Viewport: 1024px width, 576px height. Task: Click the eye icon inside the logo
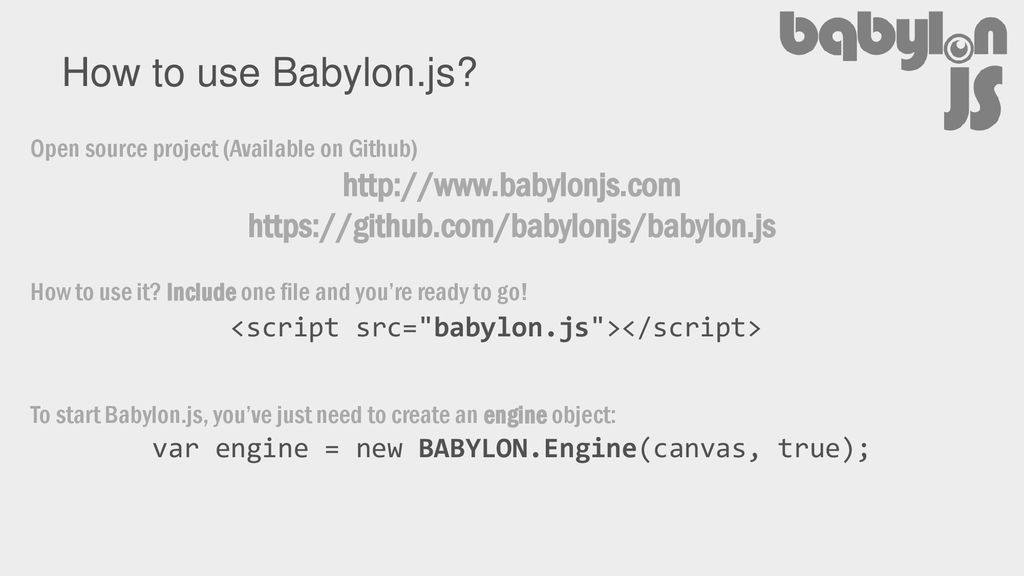pyautogui.click(x=959, y=48)
